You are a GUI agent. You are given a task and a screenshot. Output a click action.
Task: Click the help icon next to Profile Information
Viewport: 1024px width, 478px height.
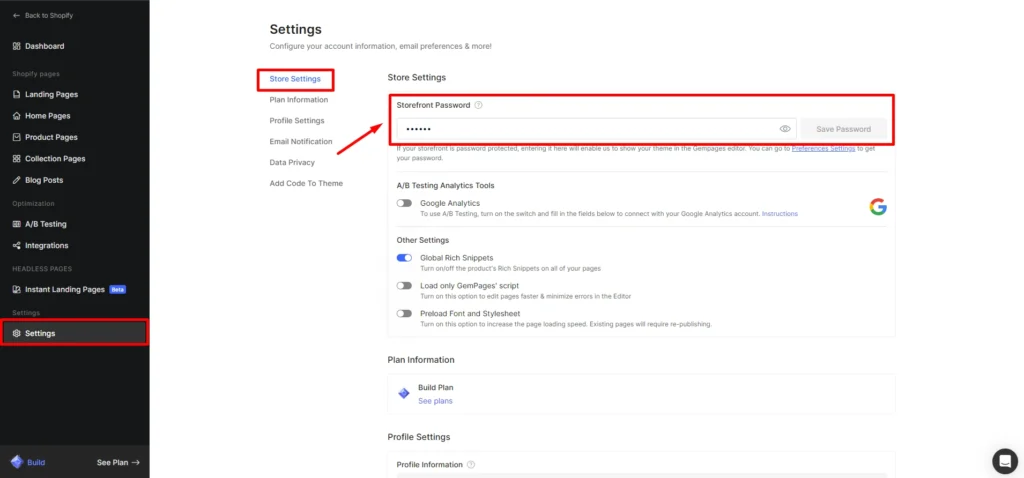pos(471,465)
